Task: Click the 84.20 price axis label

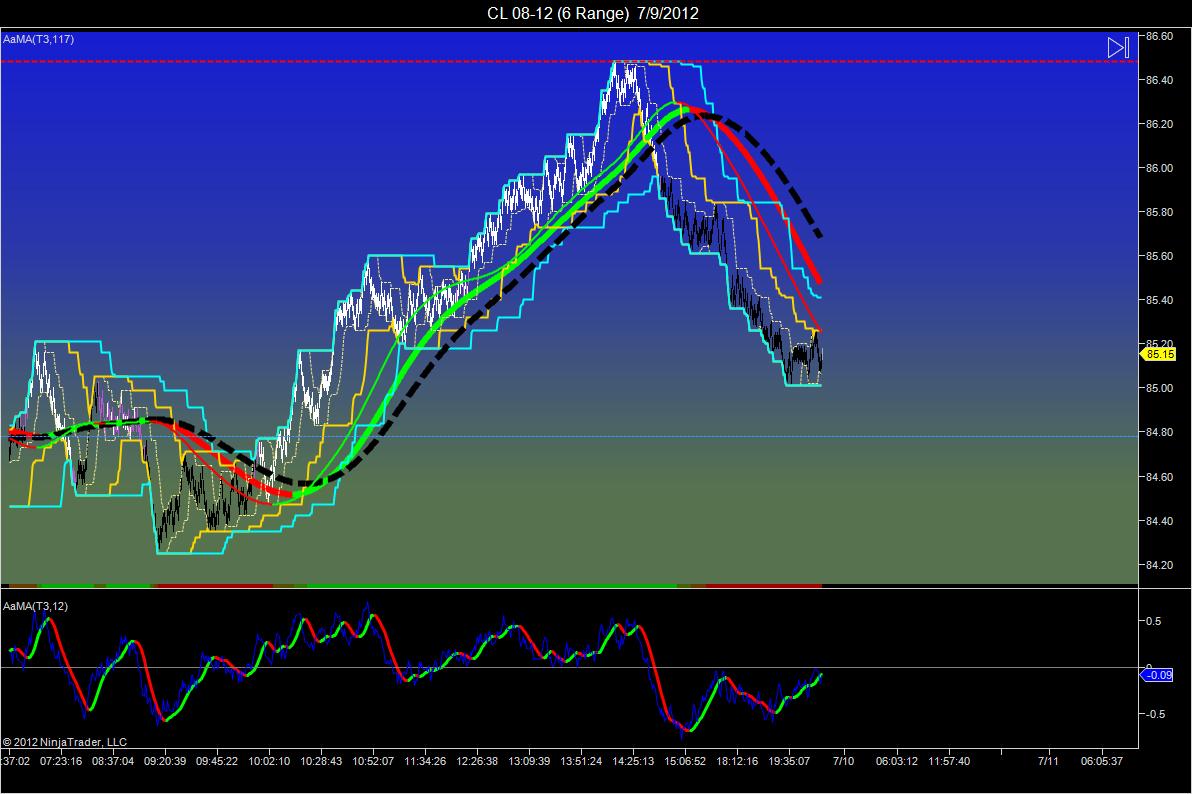Action: 1159,565
